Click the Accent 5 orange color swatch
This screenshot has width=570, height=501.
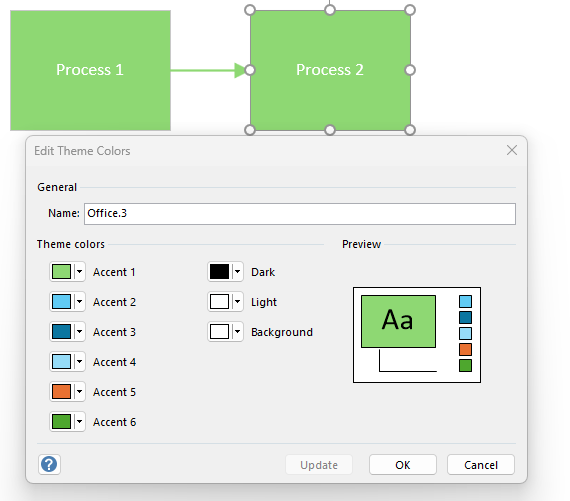(x=61, y=392)
